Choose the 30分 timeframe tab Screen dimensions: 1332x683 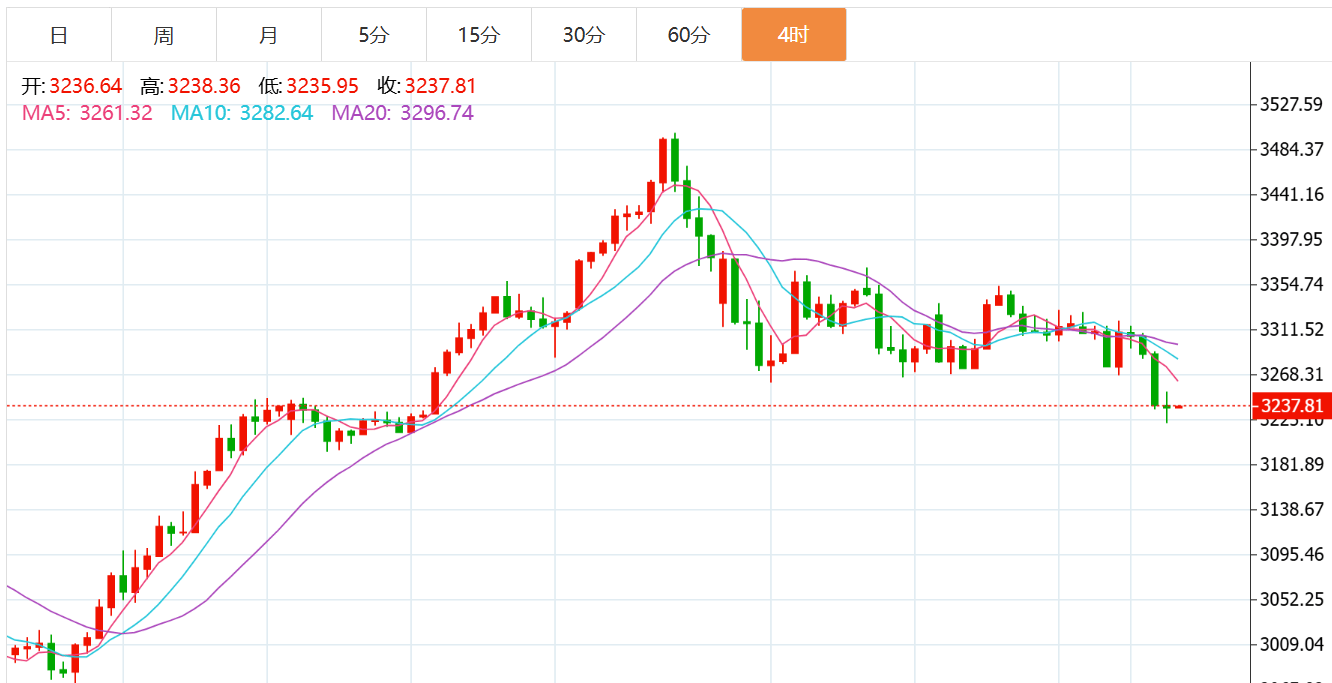tap(584, 35)
